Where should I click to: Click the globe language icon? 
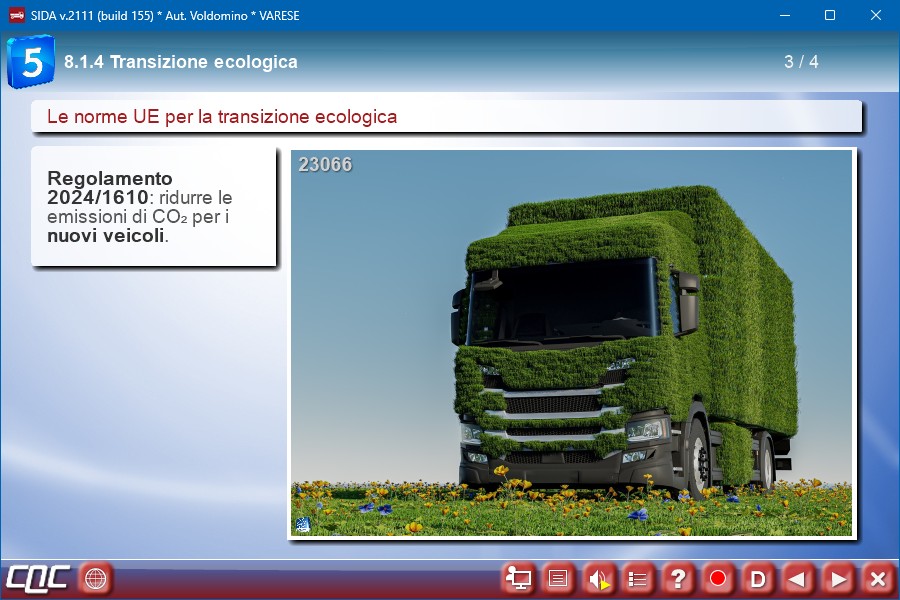pos(95,578)
